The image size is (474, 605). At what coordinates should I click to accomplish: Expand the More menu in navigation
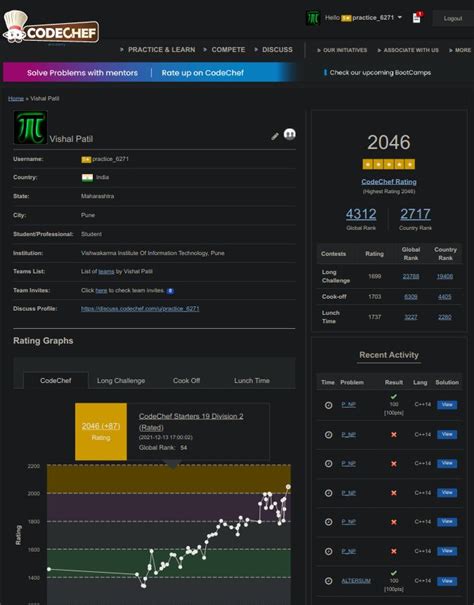(x=460, y=50)
